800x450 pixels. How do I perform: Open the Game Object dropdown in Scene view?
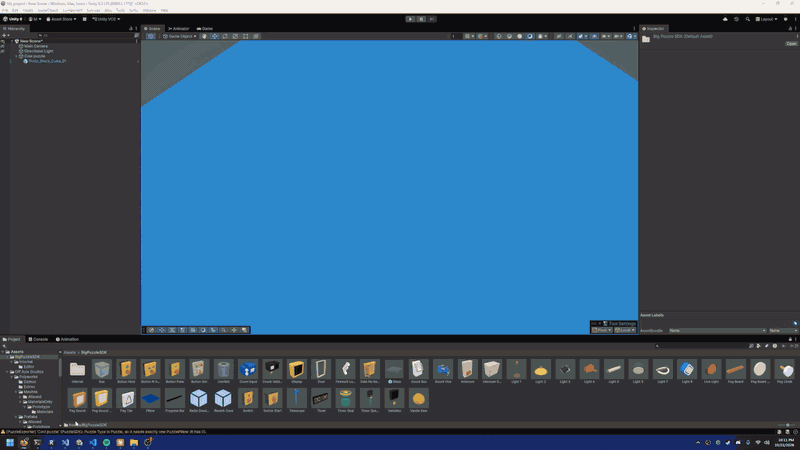pos(180,36)
